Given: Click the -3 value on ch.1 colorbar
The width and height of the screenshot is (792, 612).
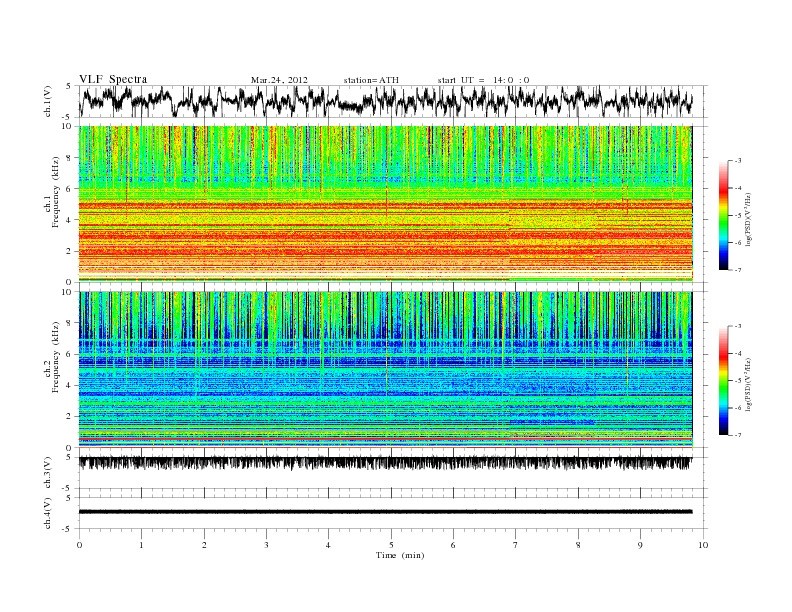Looking at the screenshot, I should point(738,161).
